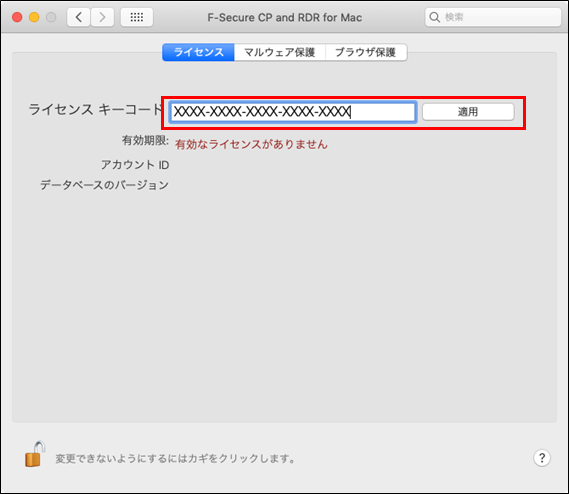Show all preferences grid icon

pyautogui.click(x=137, y=17)
